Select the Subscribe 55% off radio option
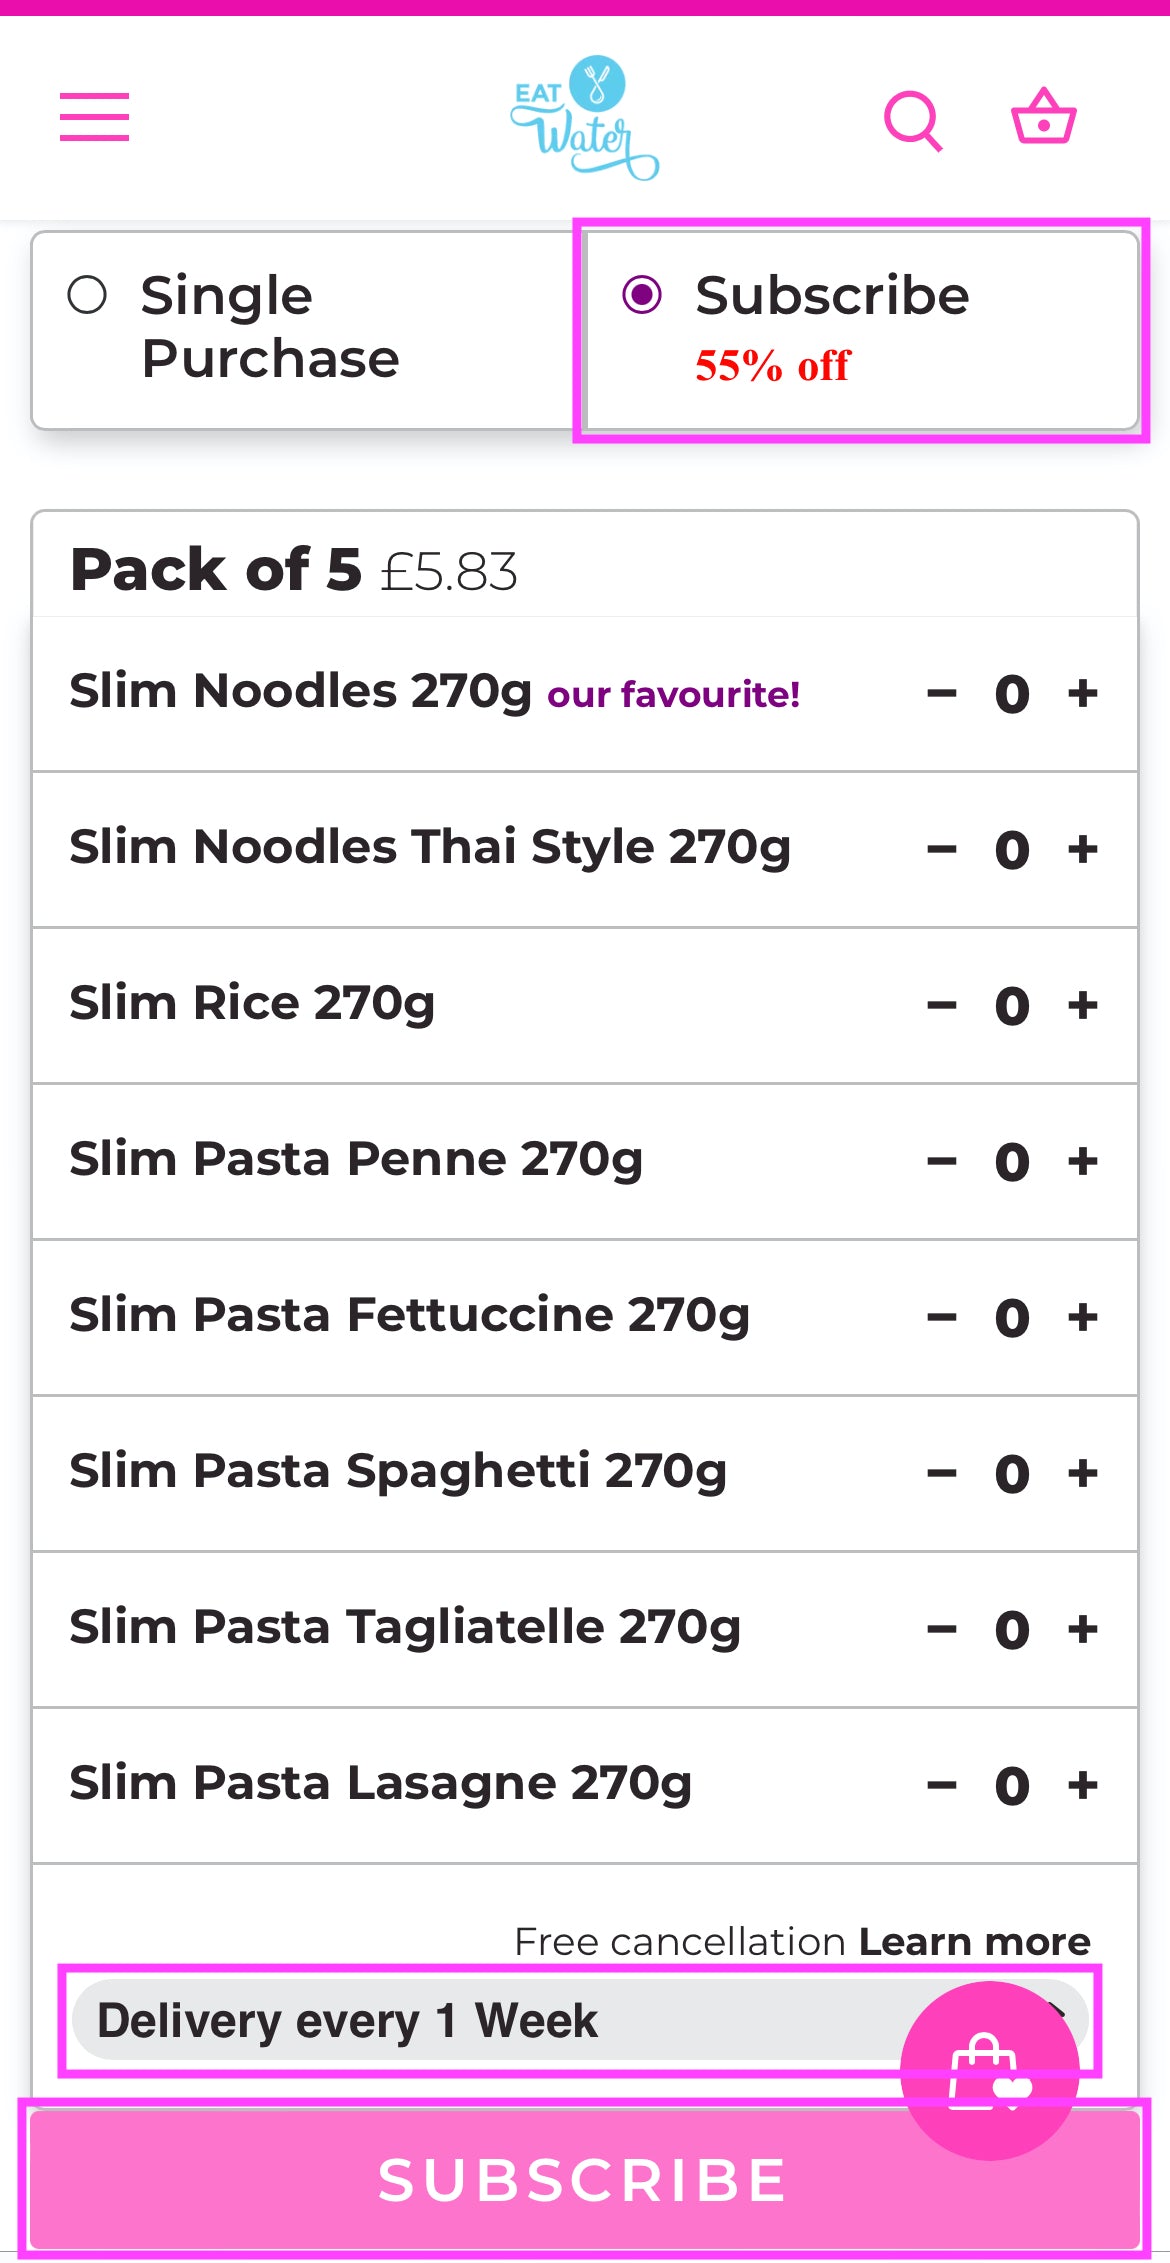 click(x=642, y=295)
